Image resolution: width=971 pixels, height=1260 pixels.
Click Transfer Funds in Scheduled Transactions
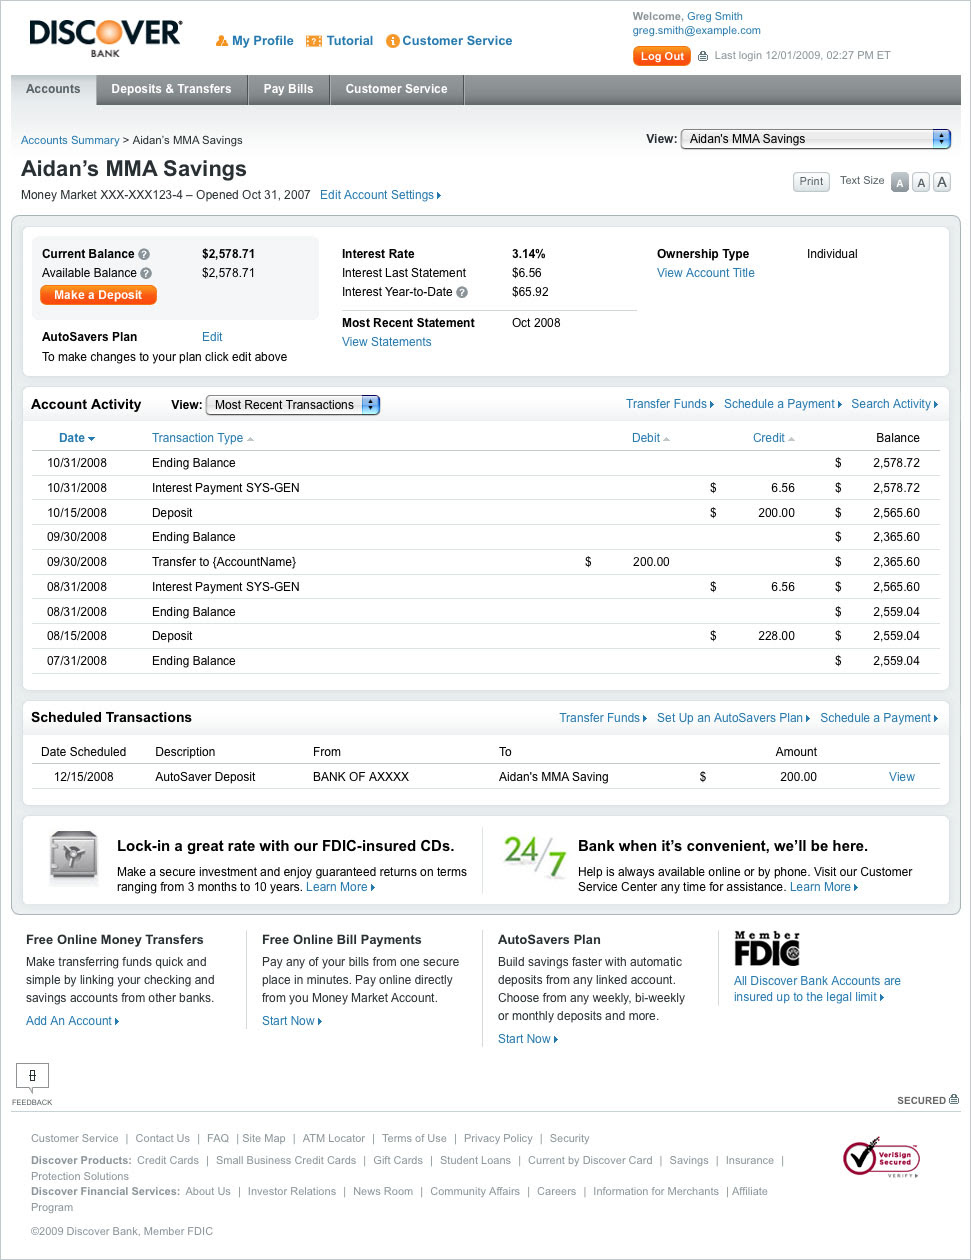pyautogui.click(x=603, y=718)
